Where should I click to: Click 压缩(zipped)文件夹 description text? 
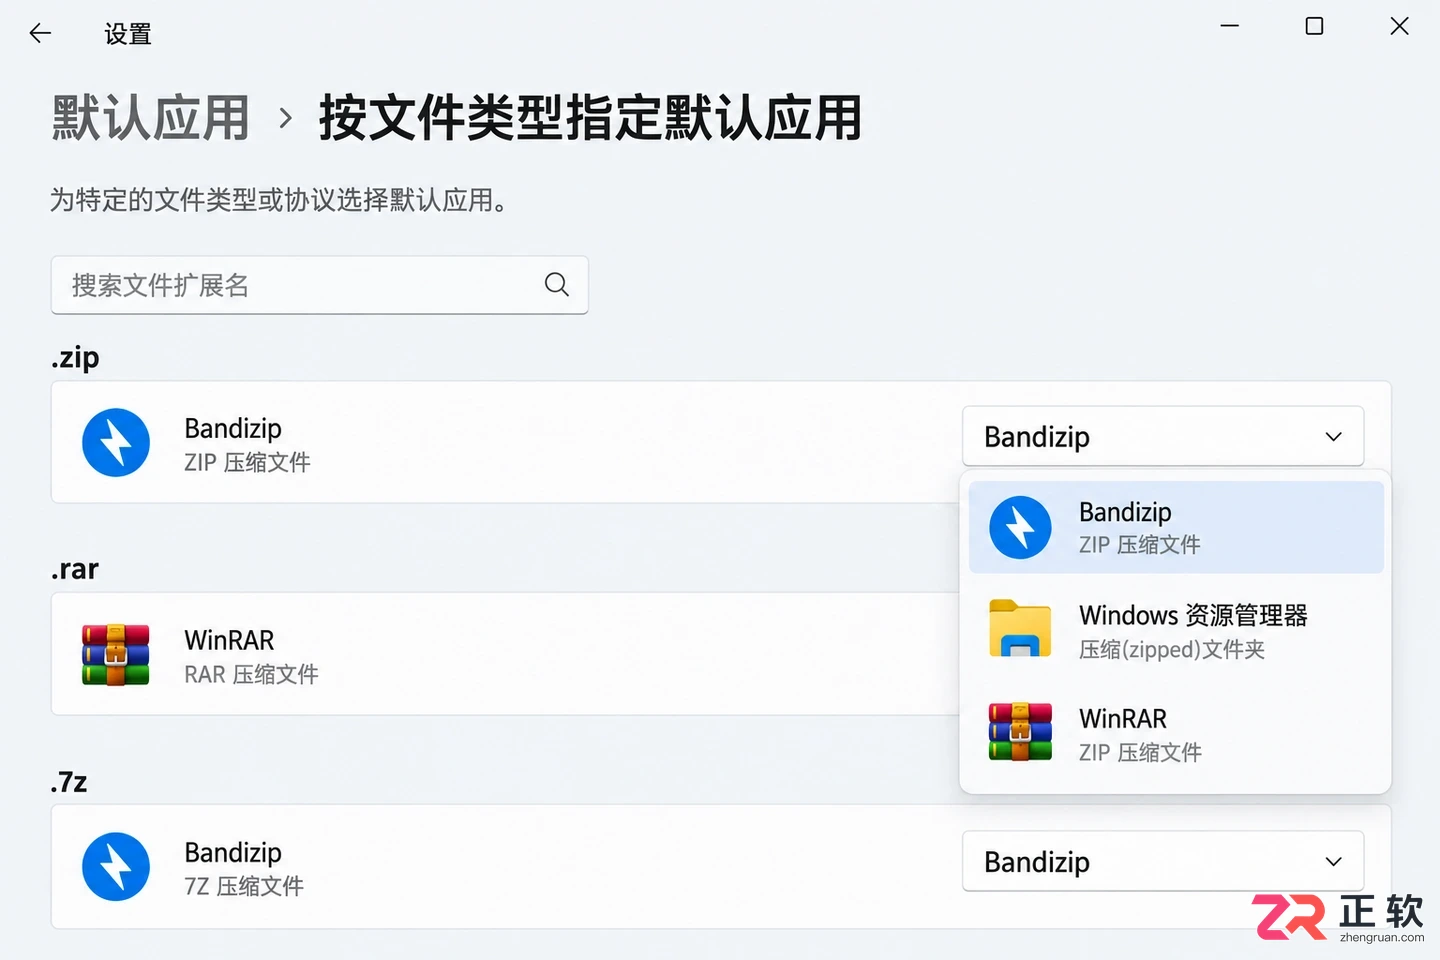tap(1172, 650)
